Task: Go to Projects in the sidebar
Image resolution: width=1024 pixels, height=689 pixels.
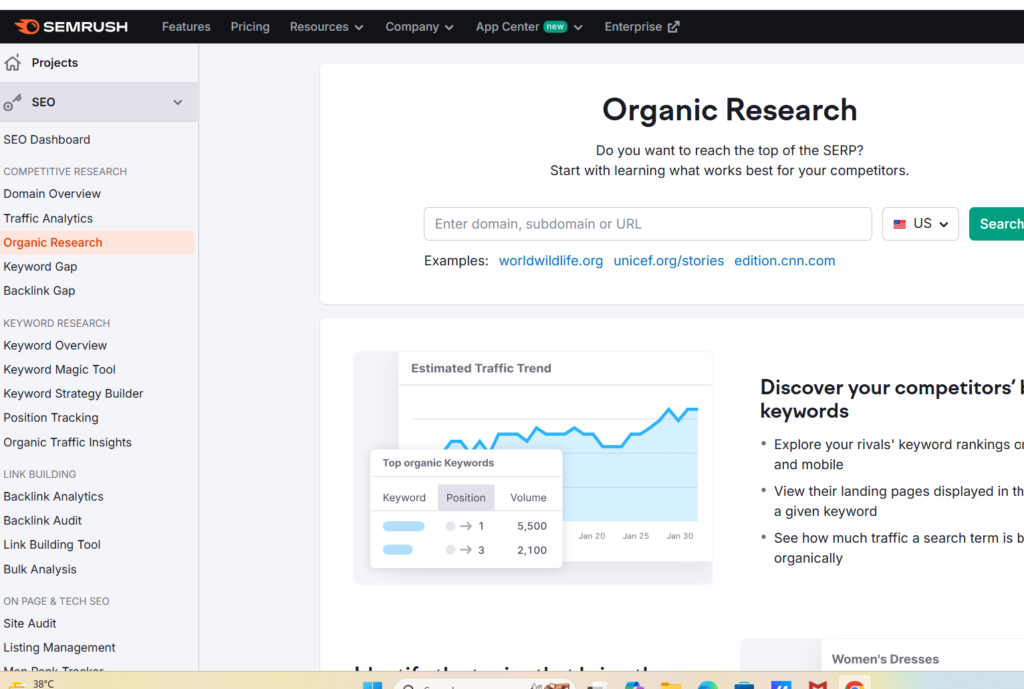Action: point(55,63)
